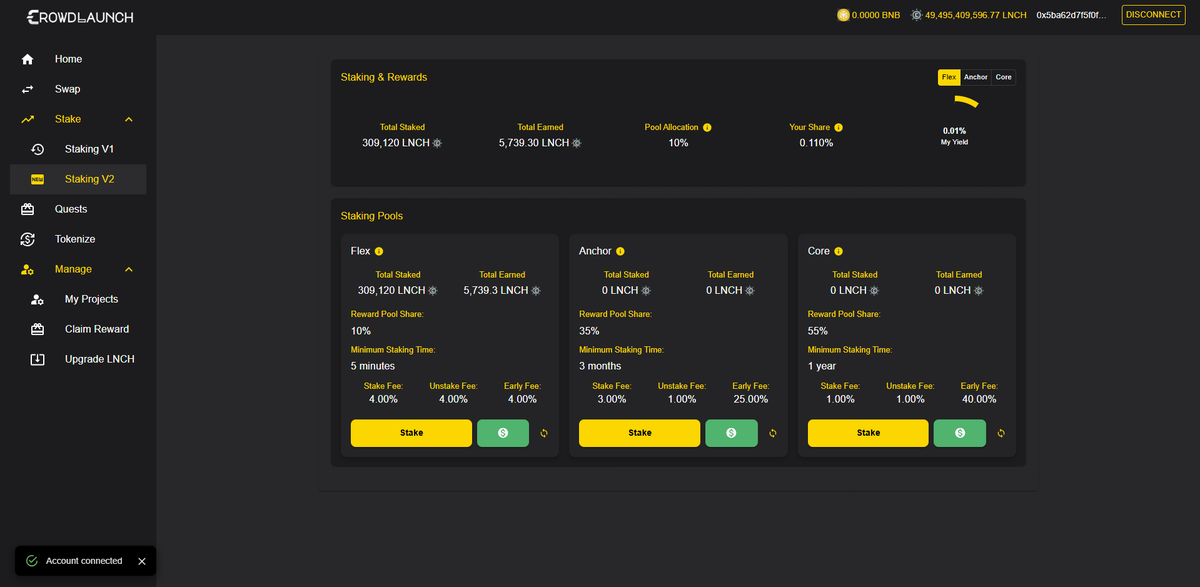Click the Stake trending-line icon

pos(28,119)
